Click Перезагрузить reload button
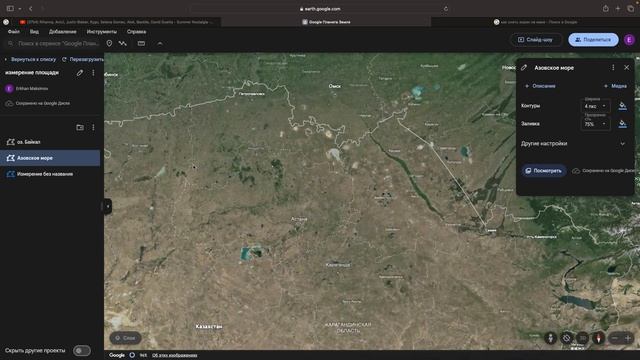This screenshot has height=360, width=640. [x=83, y=59]
